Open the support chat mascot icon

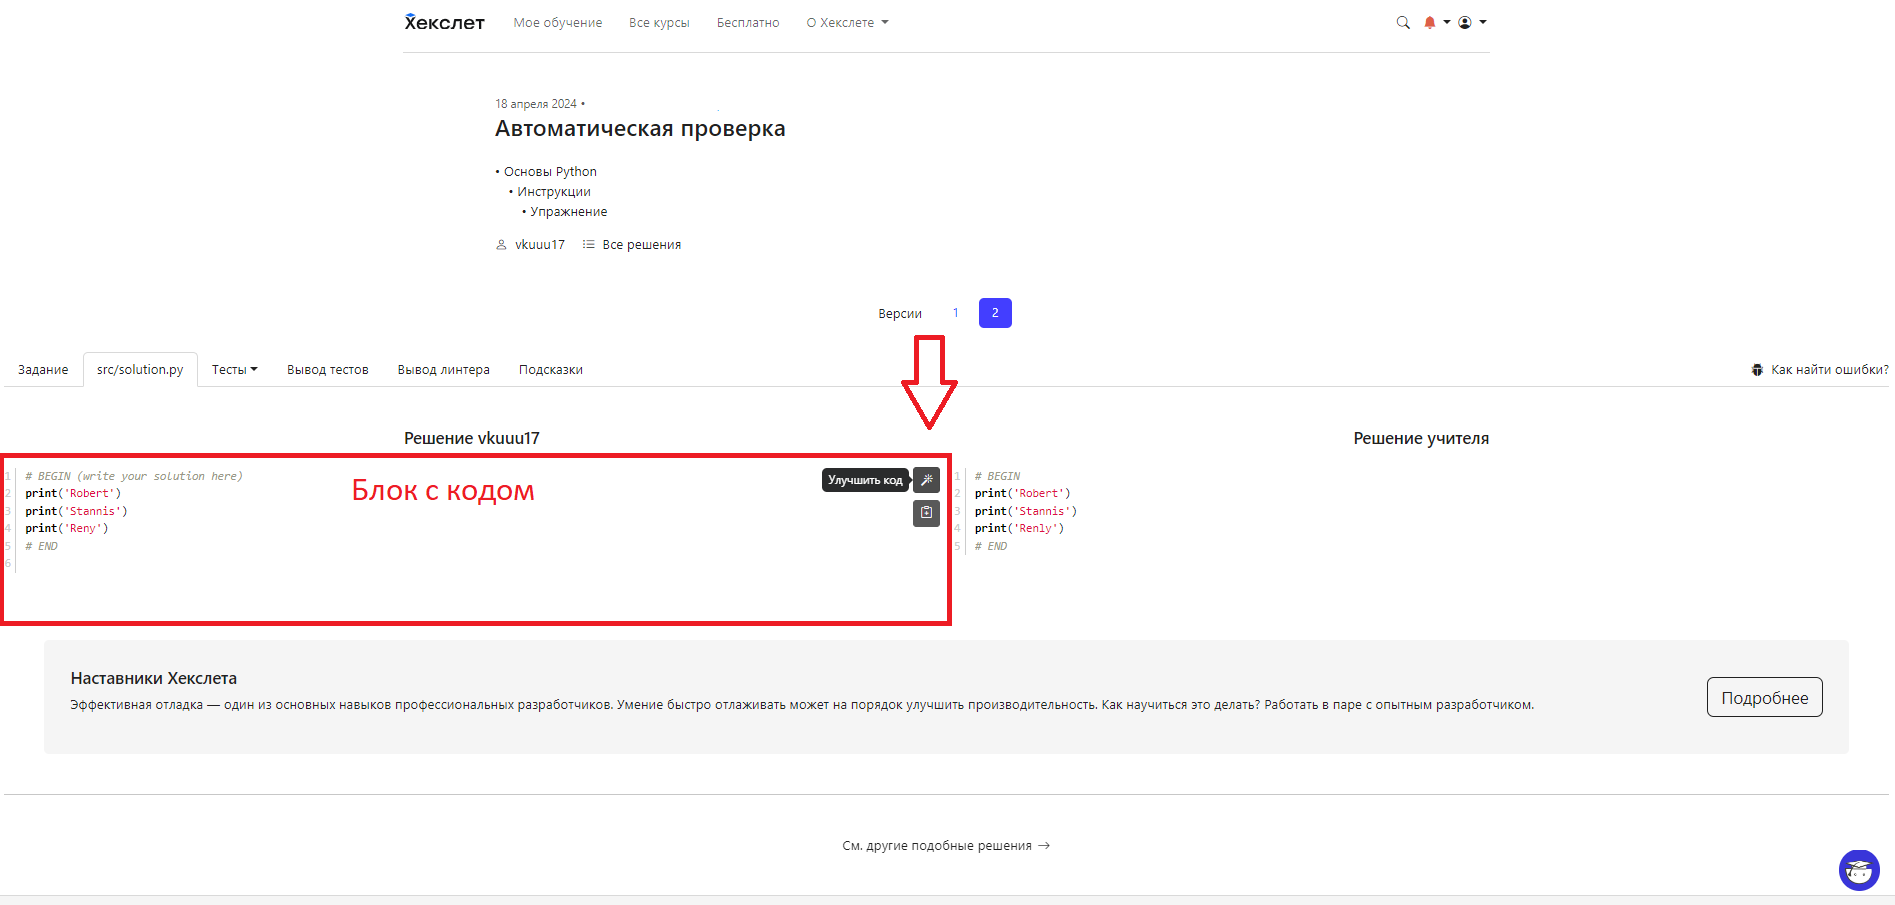click(x=1858, y=869)
